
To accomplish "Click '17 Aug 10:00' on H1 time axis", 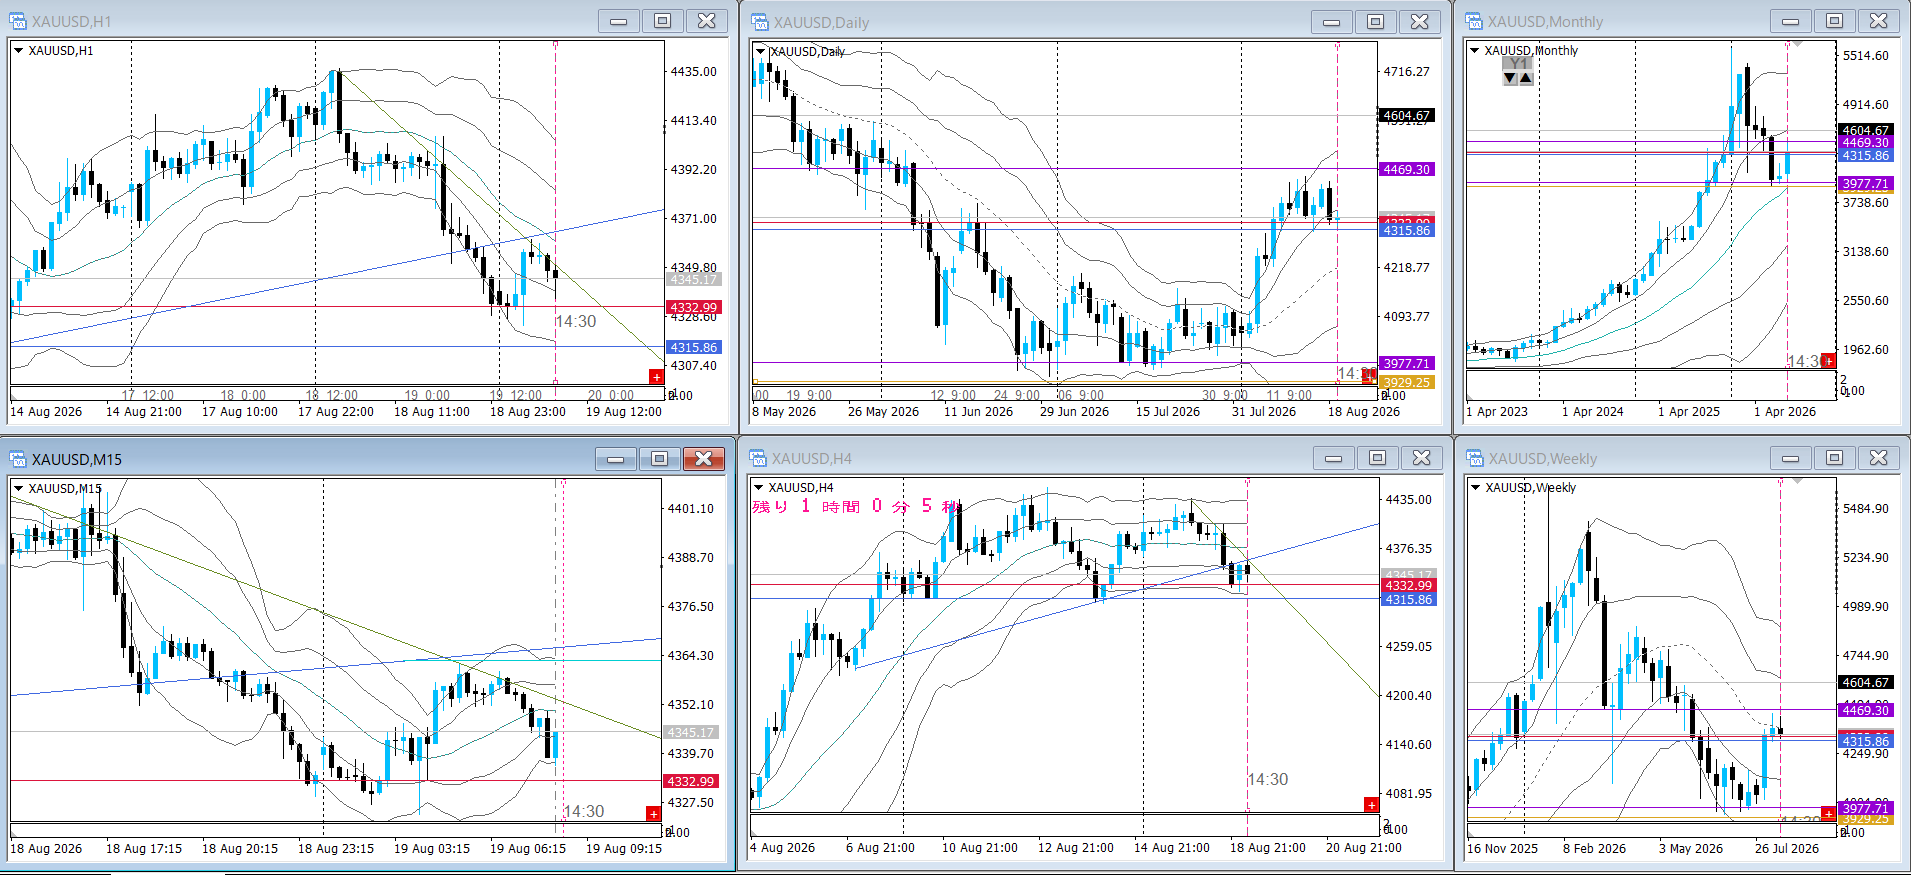I will coord(240,411).
